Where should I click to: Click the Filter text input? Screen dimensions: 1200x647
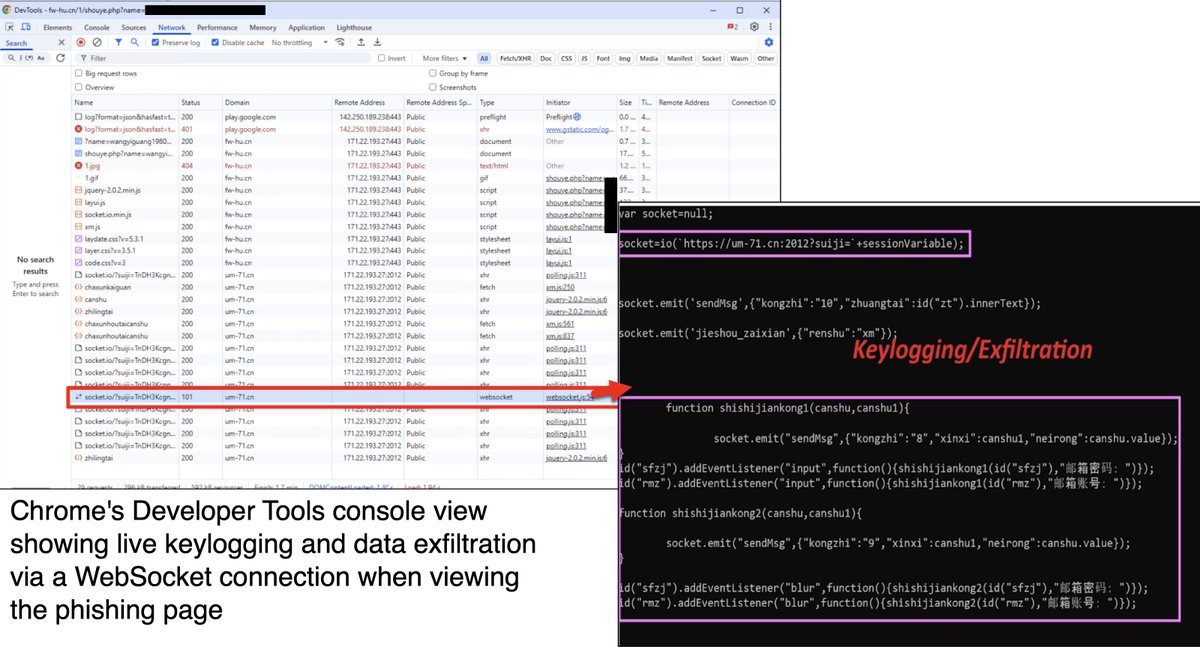click(x=225, y=58)
